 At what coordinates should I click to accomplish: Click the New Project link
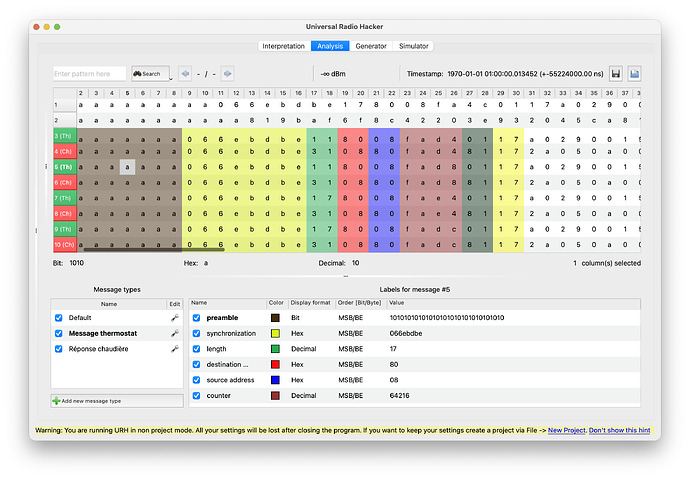568,430
